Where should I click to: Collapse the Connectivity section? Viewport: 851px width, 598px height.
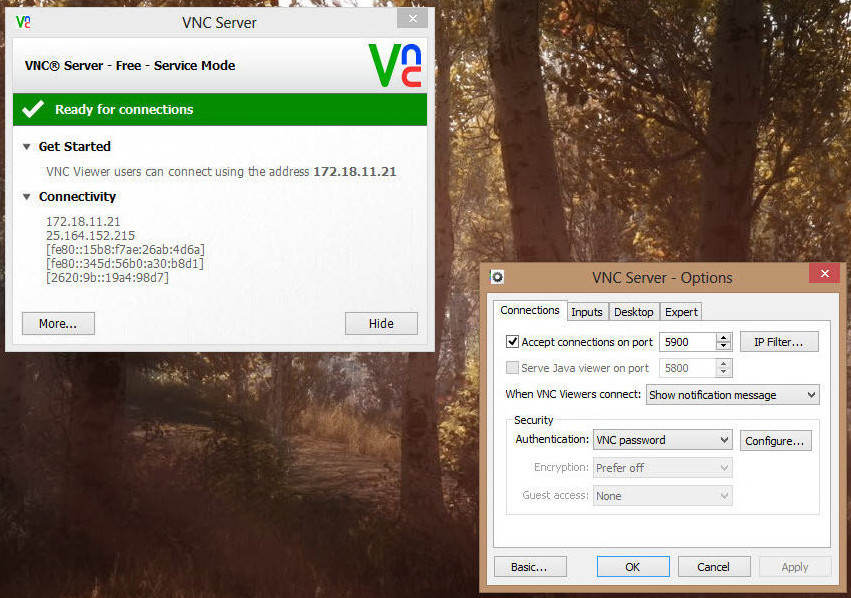coord(27,197)
